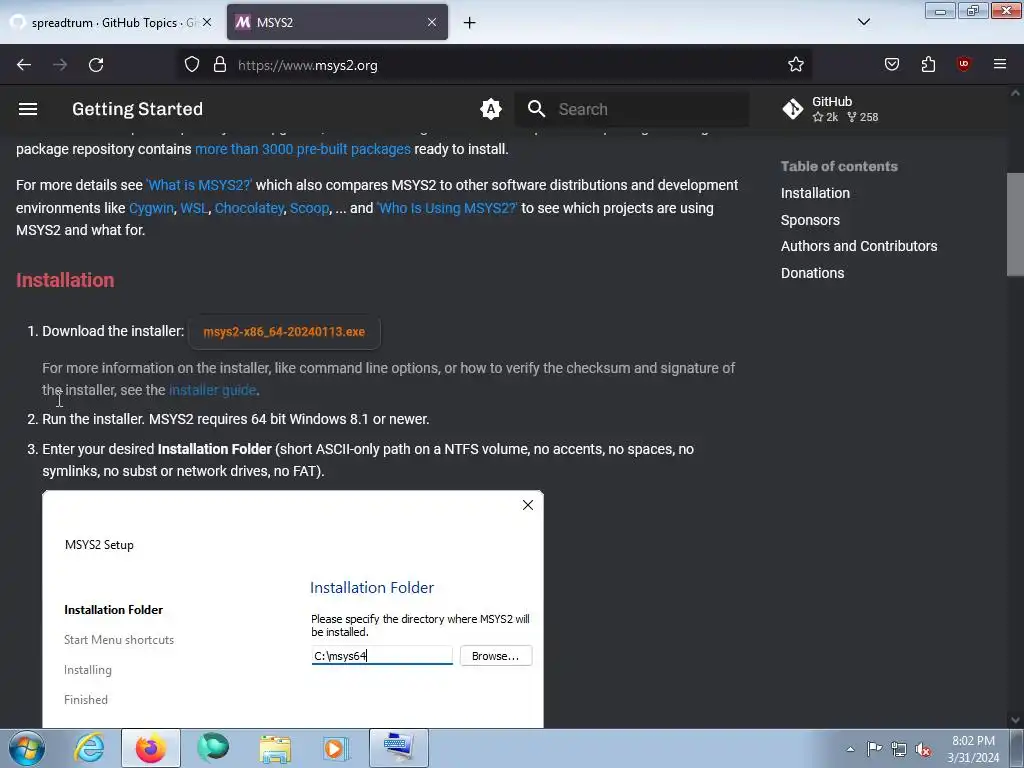
Task: Launch Internet Explorer from the taskbar
Action: (89, 748)
